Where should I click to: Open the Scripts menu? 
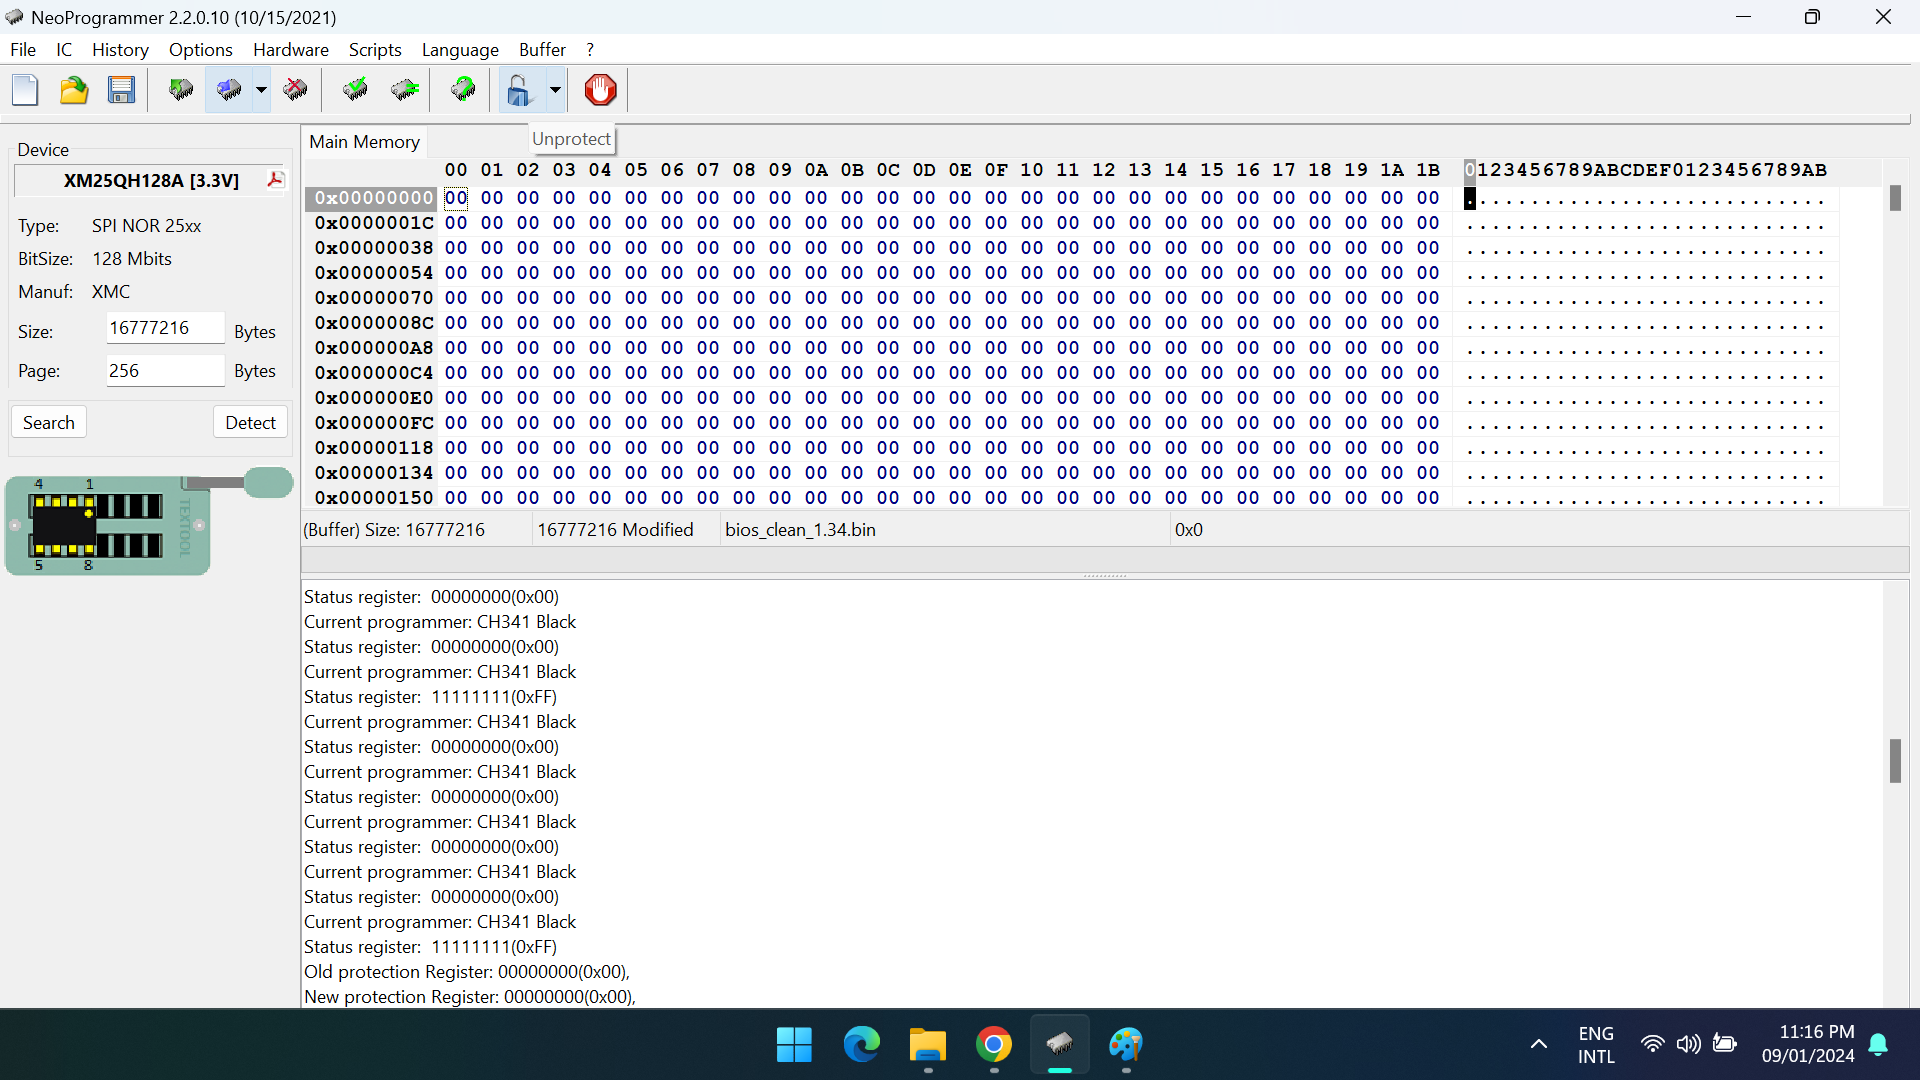click(x=375, y=49)
